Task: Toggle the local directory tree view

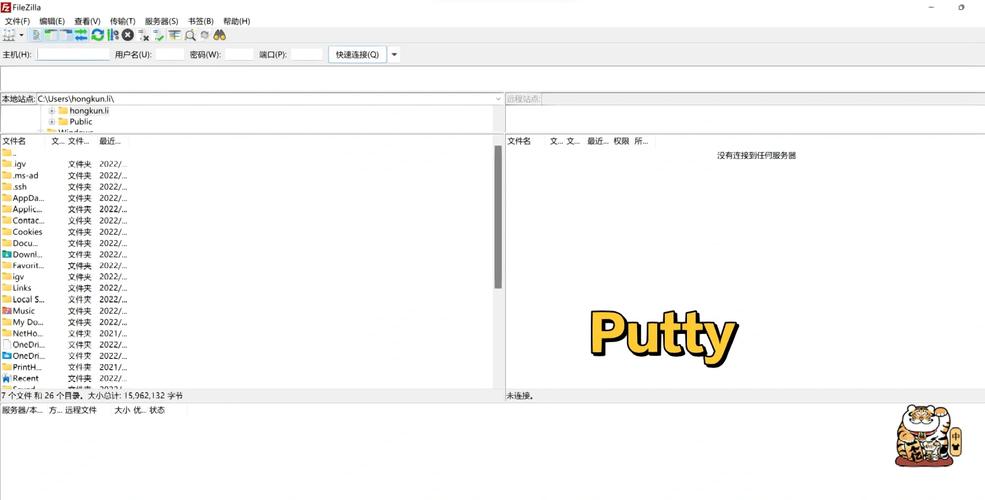Action: [51, 35]
